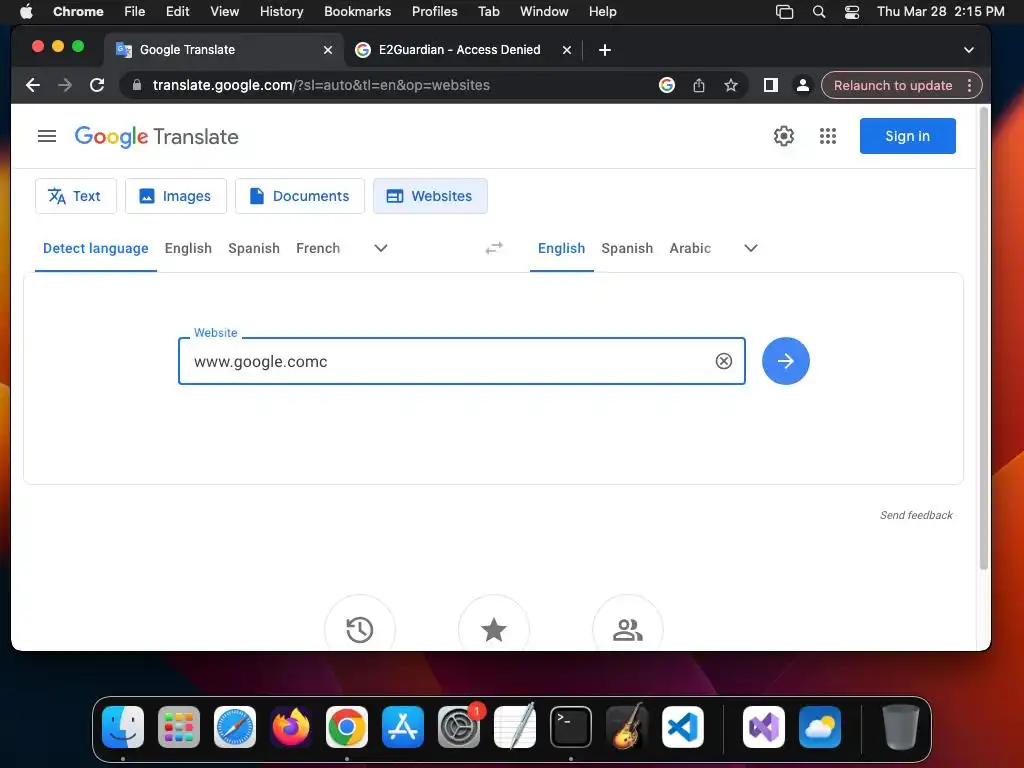This screenshot has height=768, width=1024.
Task: Click the Google Translate logo
Action: coord(157,136)
